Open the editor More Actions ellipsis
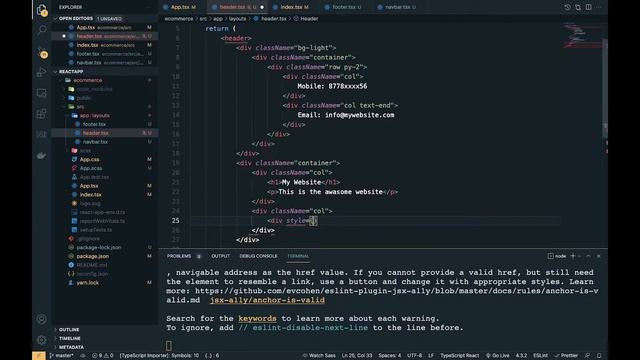This screenshot has width=640, height=360. [x=599, y=7]
